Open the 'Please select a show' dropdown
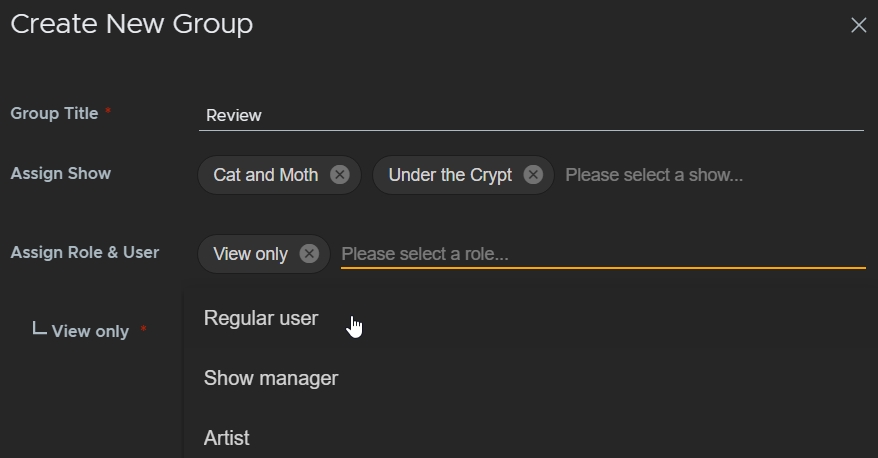The width and height of the screenshot is (878, 458). click(654, 175)
